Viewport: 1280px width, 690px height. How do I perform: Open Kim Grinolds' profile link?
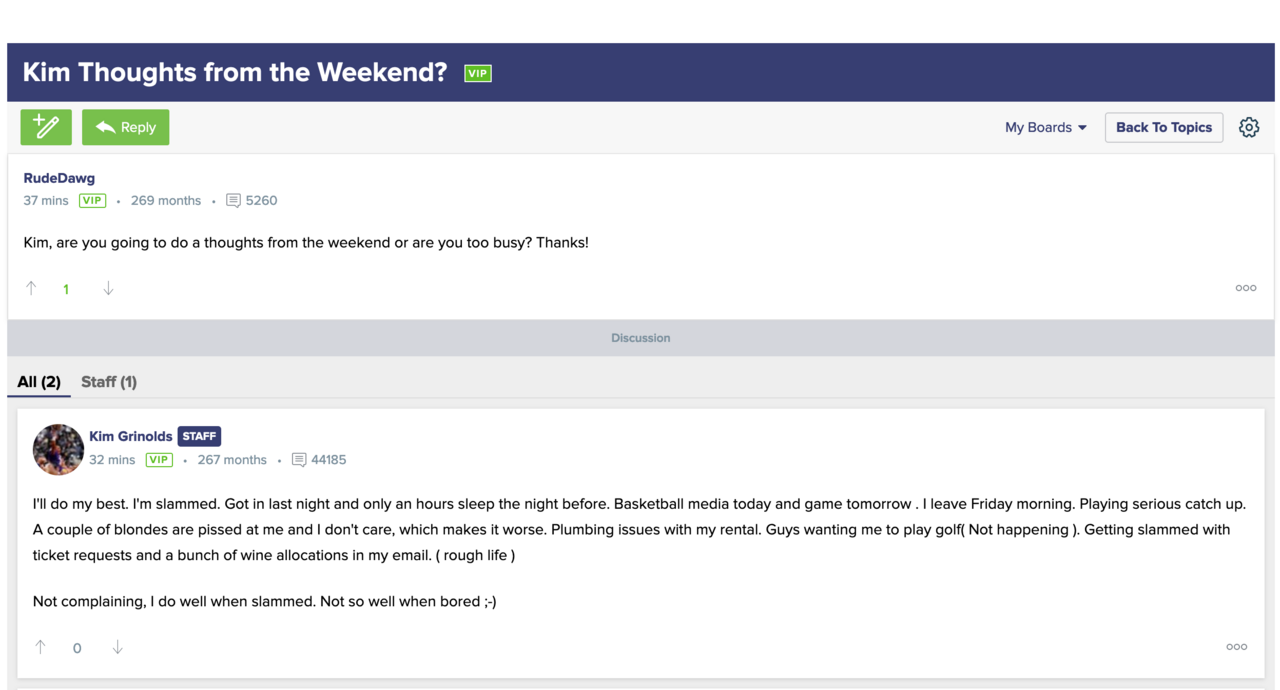(131, 436)
